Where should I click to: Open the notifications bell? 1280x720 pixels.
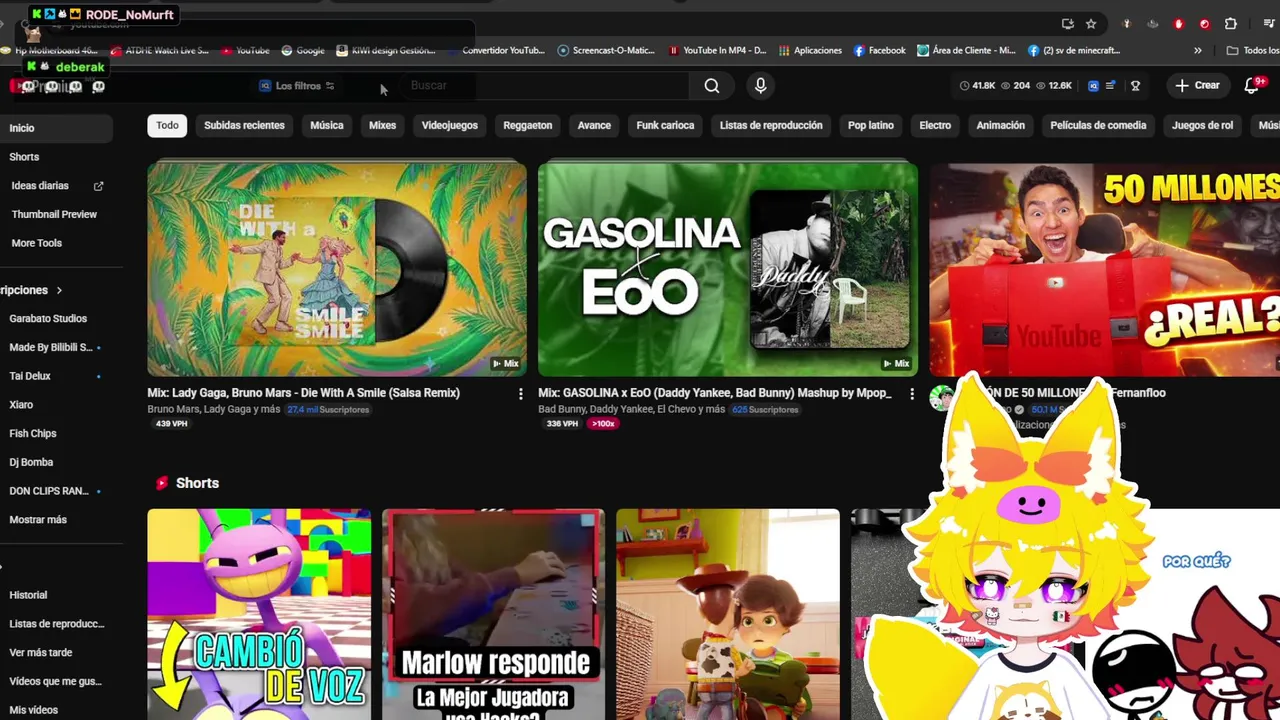click(x=1252, y=86)
